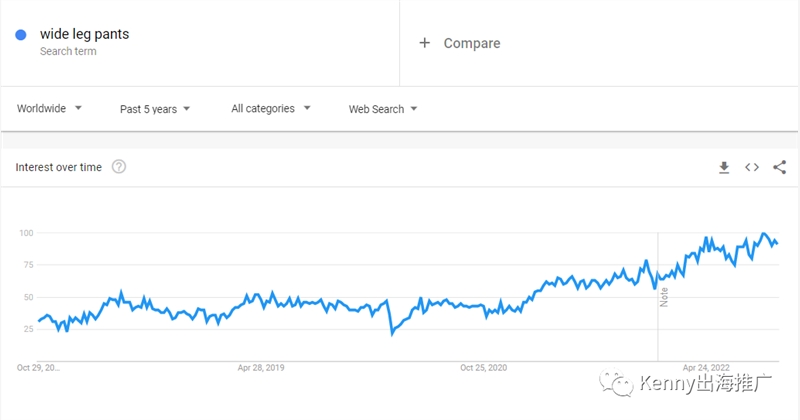The height and width of the screenshot is (420, 800).
Task: Click the WeChat logo in watermark
Action: click(x=617, y=383)
